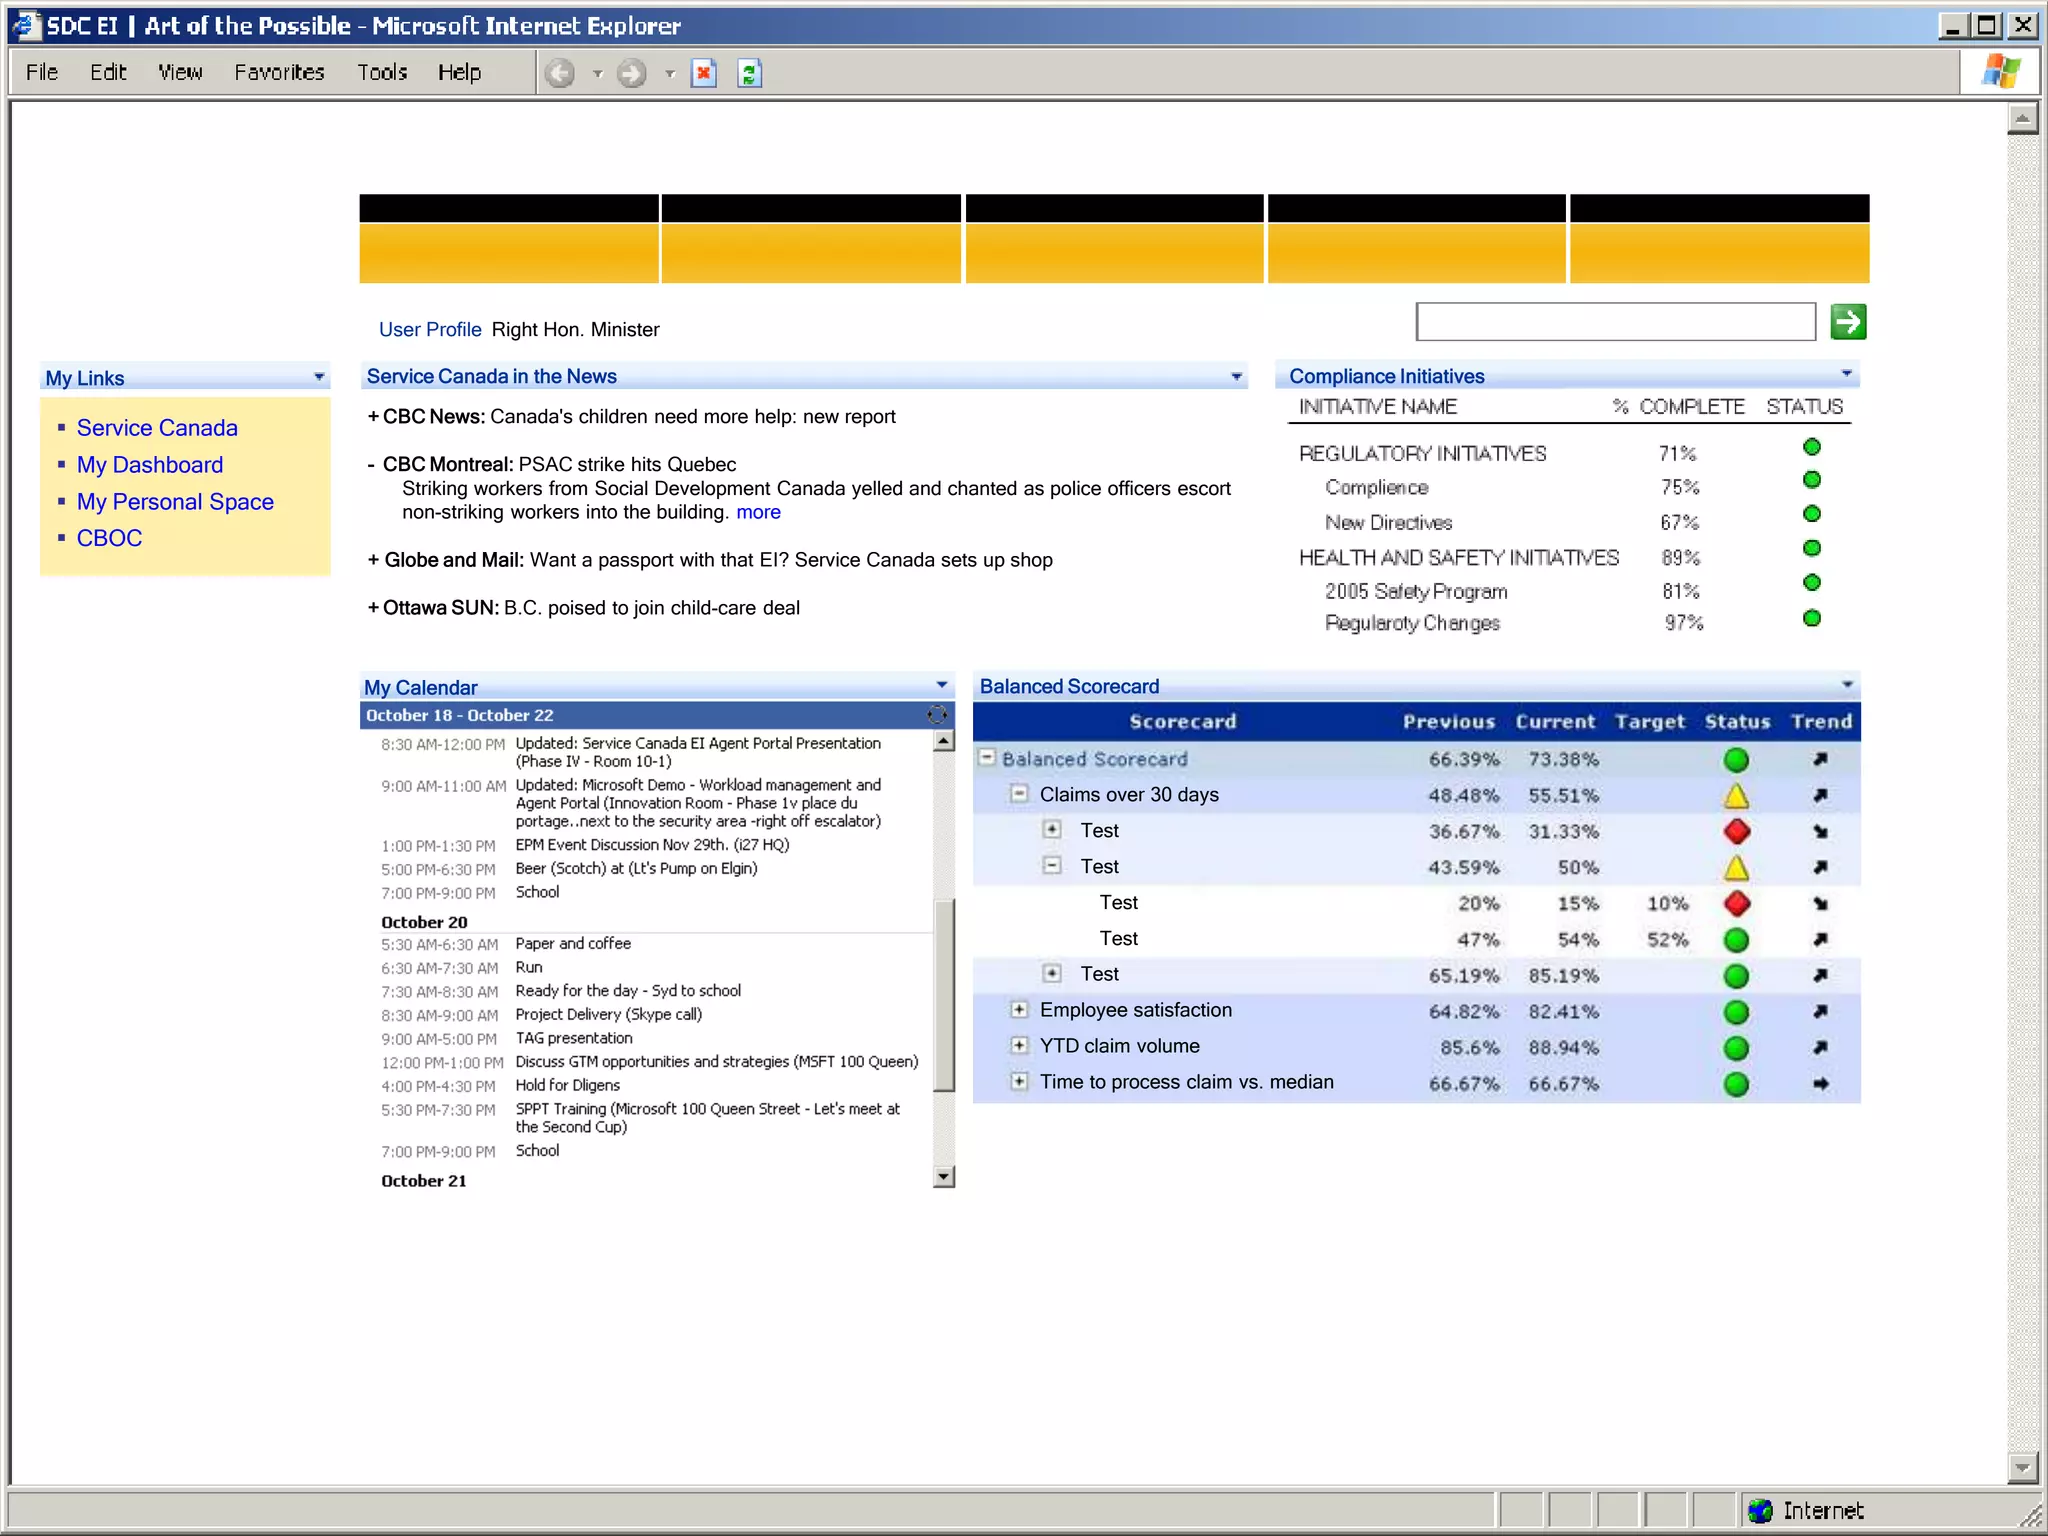Open the Favorites menu
Screen dimensions: 2048x1536
pyautogui.click(x=279, y=73)
